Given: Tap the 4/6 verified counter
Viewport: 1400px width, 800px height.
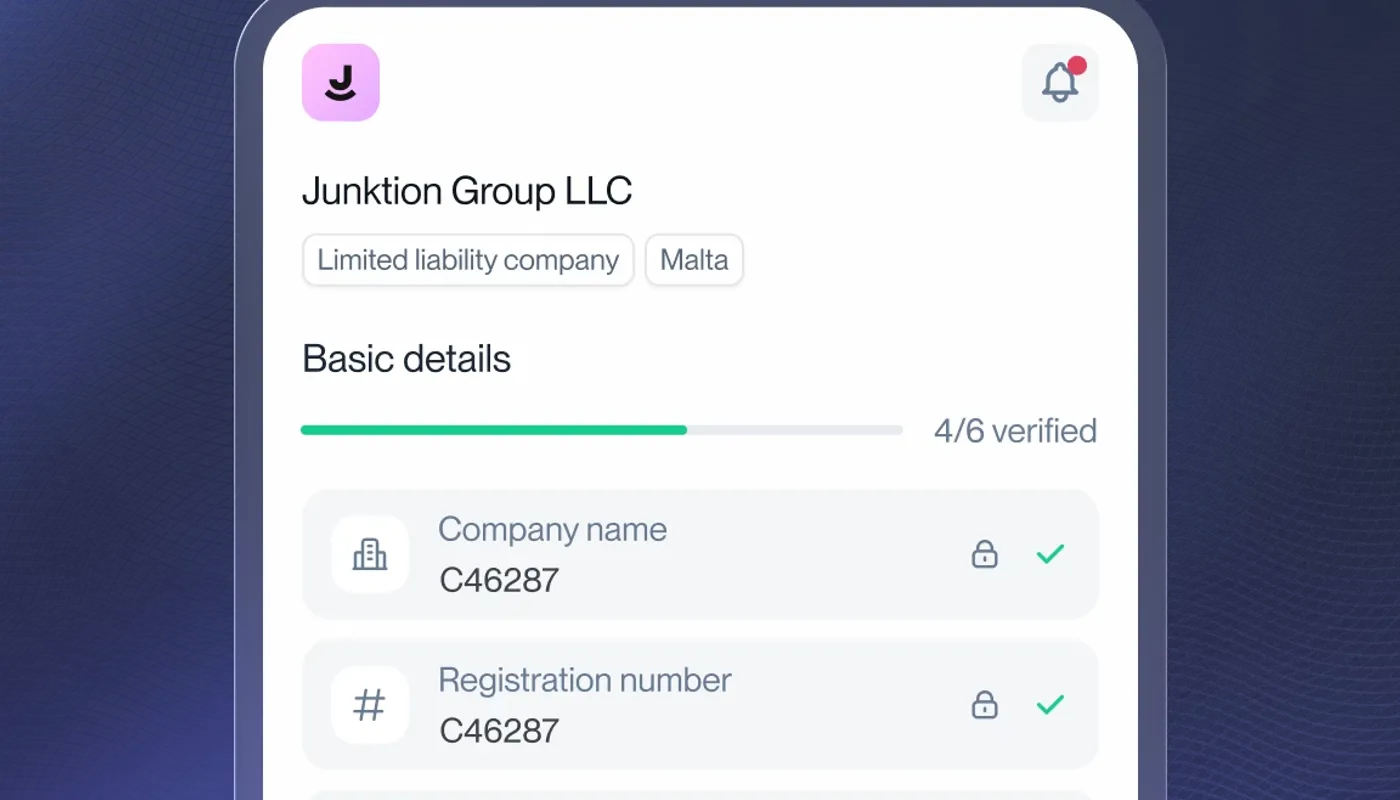Looking at the screenshot, I should point(1015,431).
